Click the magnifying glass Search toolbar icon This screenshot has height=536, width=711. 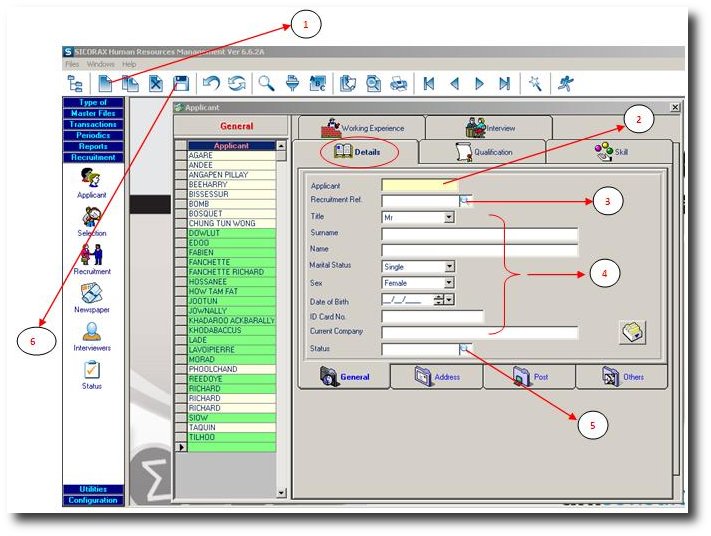tap(266, 84)
